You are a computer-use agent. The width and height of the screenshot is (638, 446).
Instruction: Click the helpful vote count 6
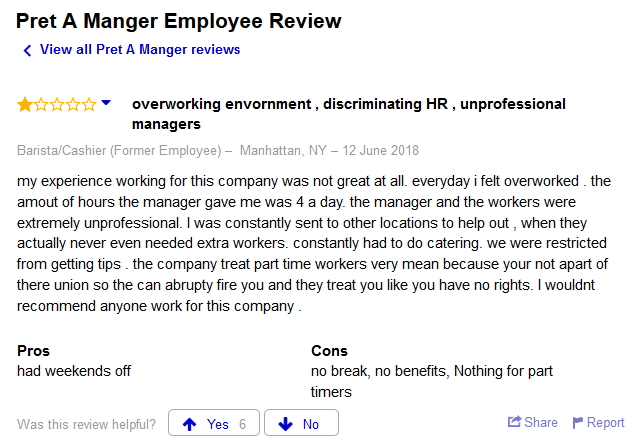pos(242,424)
